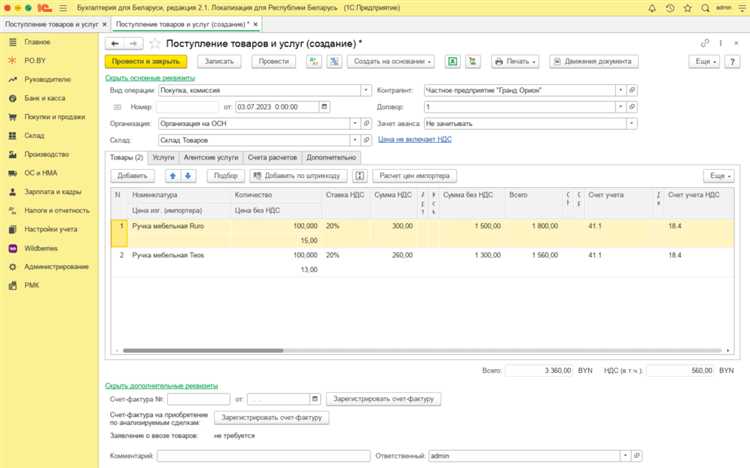Screen dimensions: 750x468
Task: Click Зарегистрировать счет-фактуру next to date
Action: pyautogui.click(x=384, y=399)
